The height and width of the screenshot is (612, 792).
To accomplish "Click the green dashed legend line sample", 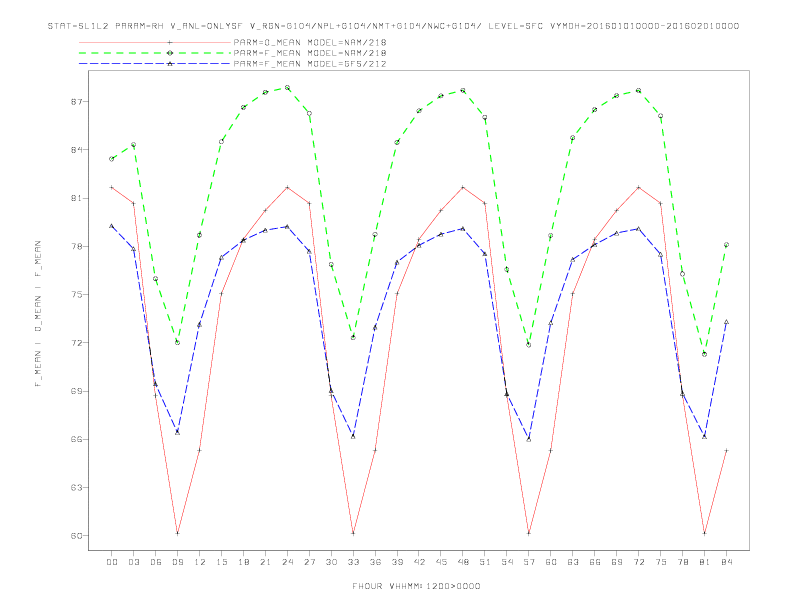I will tap(155, 53).
